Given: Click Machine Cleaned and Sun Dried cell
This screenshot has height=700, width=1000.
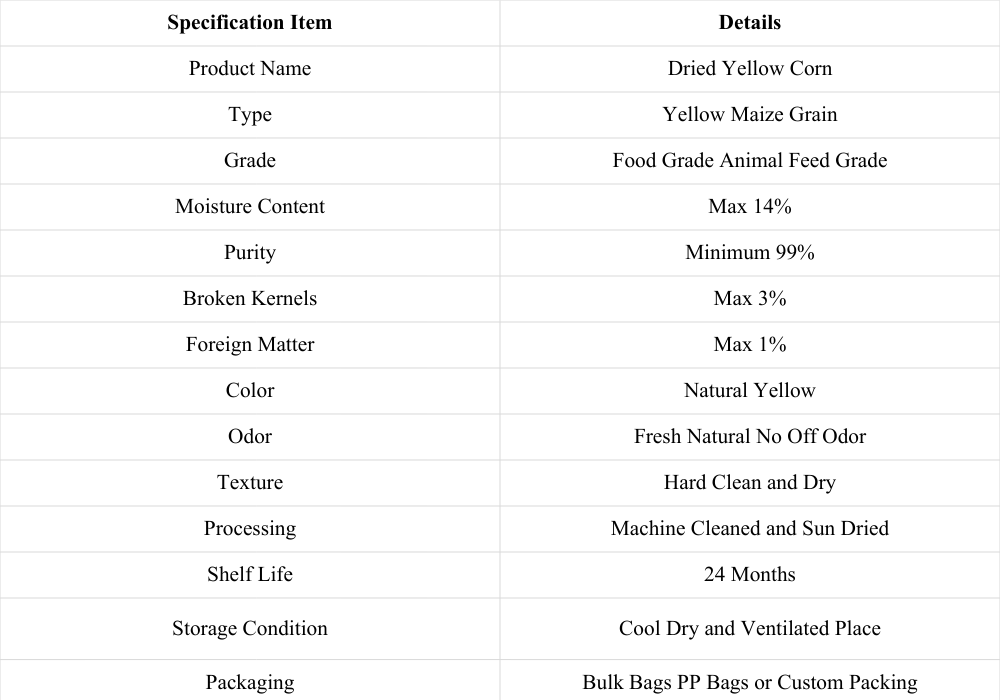Looking at the screenshot, I should pos(749,528).
